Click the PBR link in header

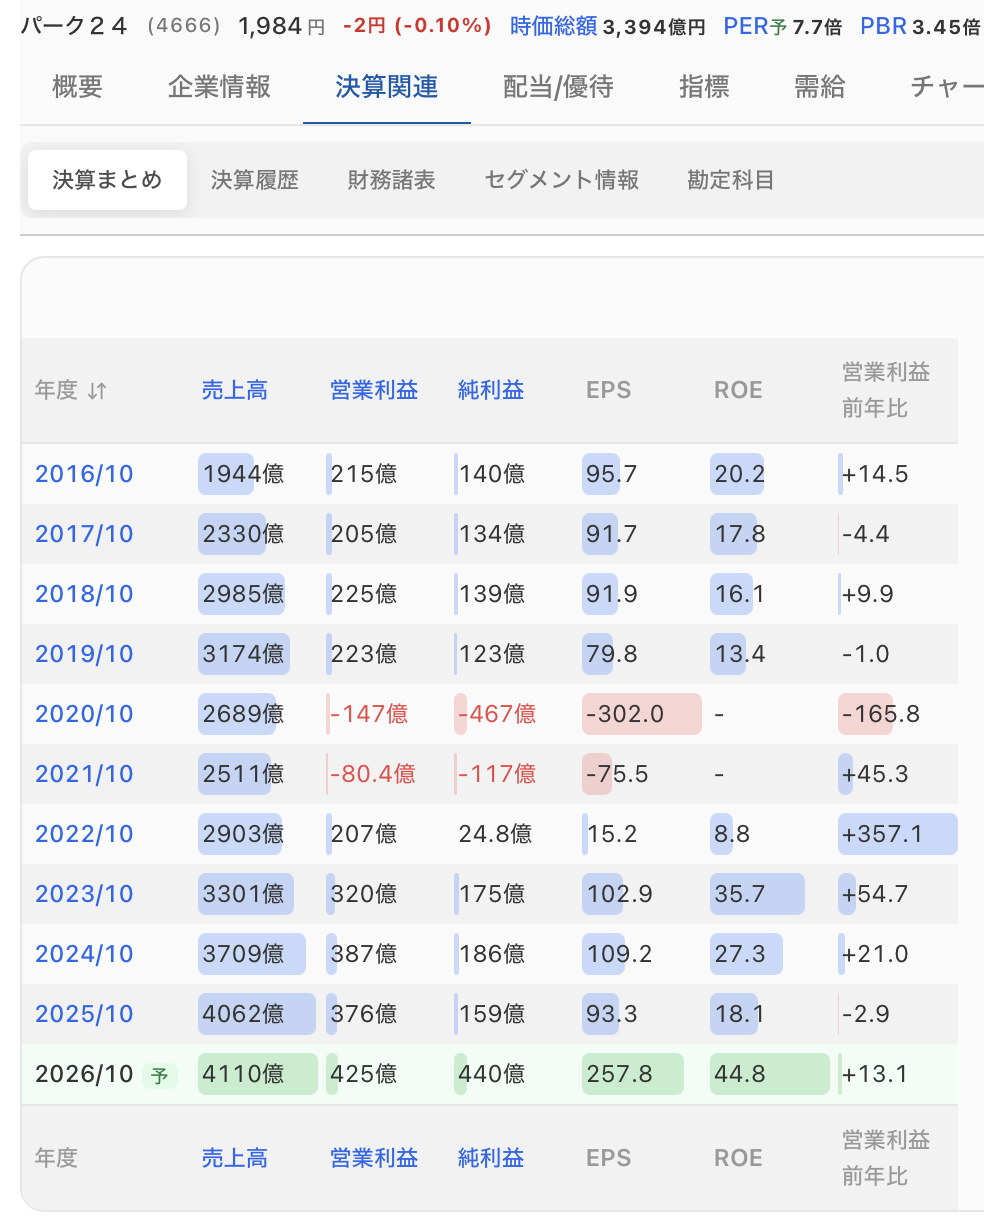pyautogui.click(x=882, y=27)
